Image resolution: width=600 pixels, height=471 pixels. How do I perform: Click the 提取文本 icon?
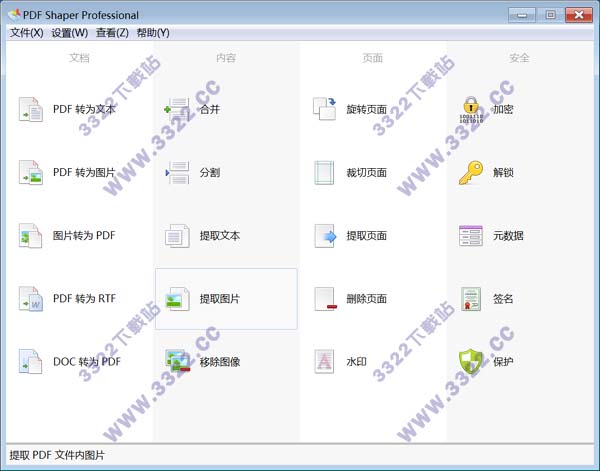(x=177, y=236)
